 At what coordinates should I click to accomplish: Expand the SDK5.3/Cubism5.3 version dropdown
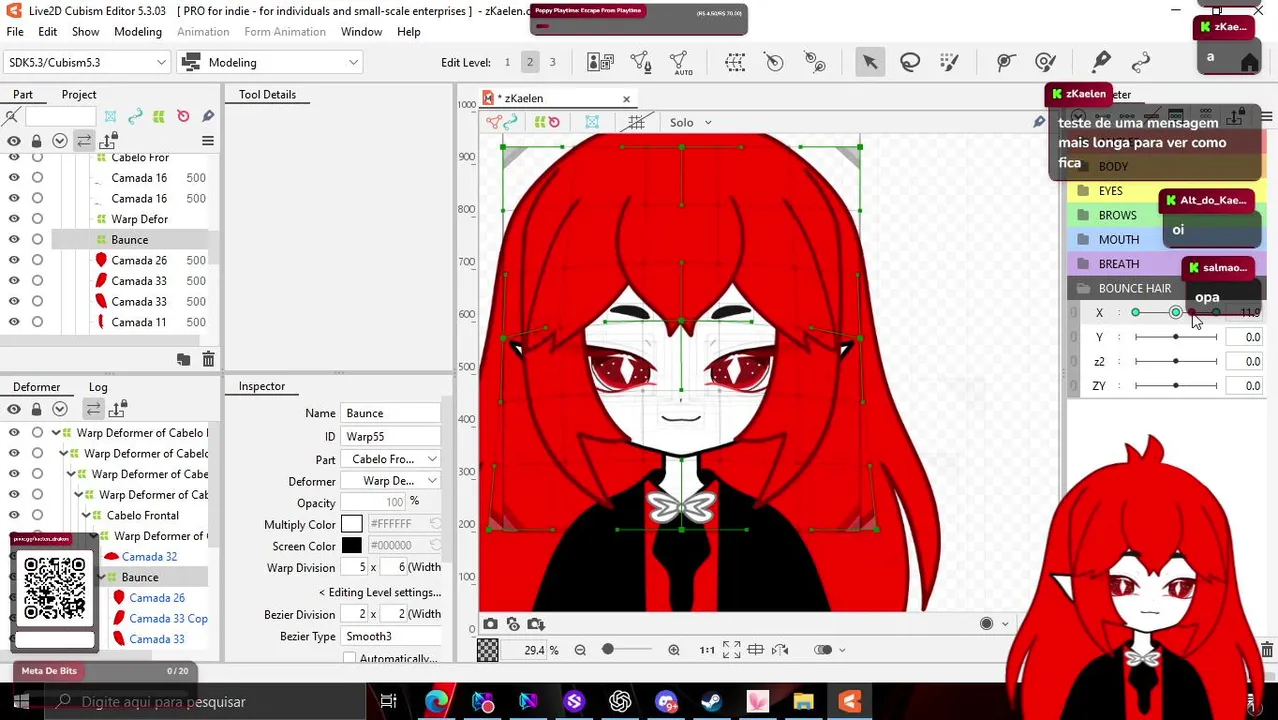87,62
